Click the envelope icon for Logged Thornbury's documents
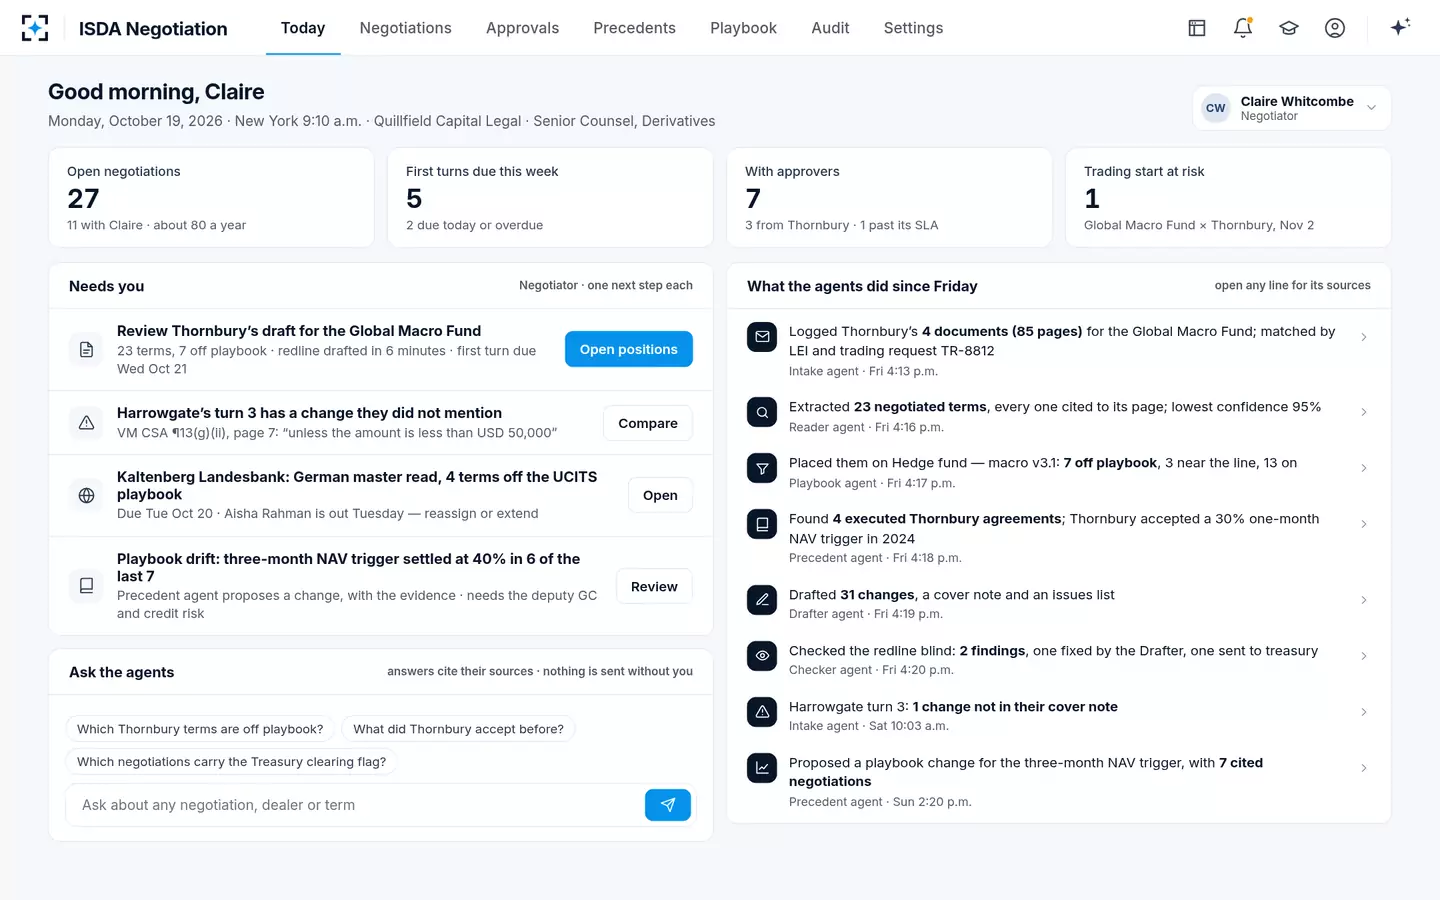 tap(762, 337)
